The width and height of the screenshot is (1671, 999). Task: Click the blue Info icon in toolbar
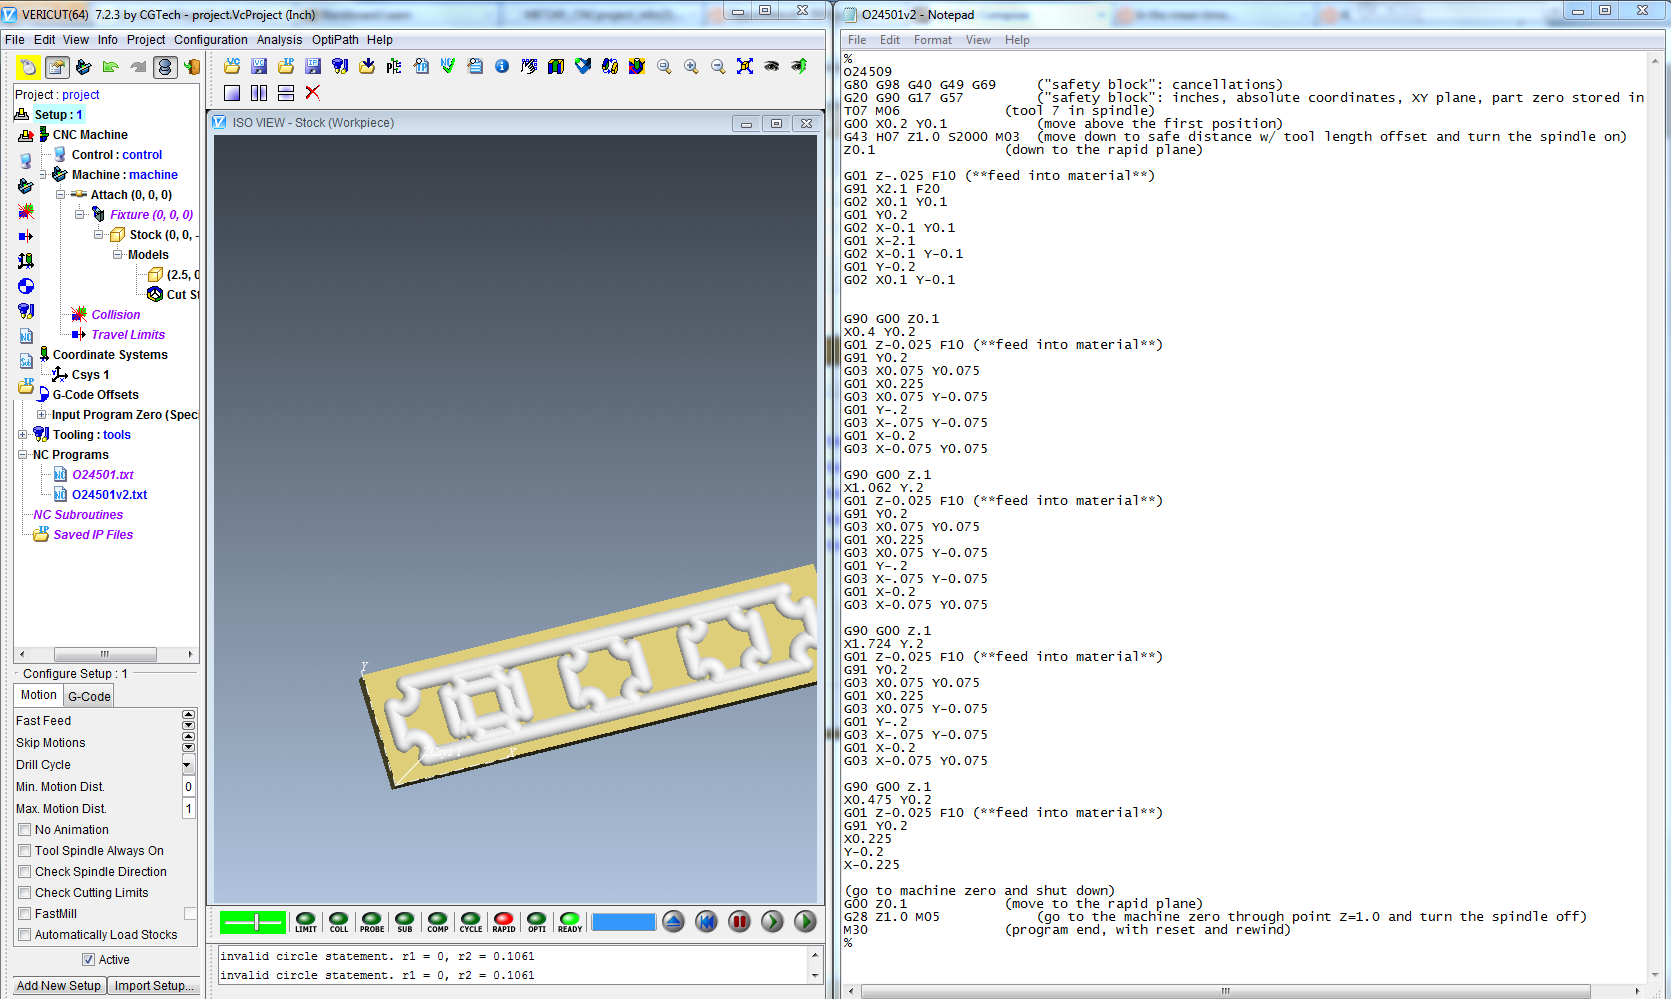[x=502, y=66]
